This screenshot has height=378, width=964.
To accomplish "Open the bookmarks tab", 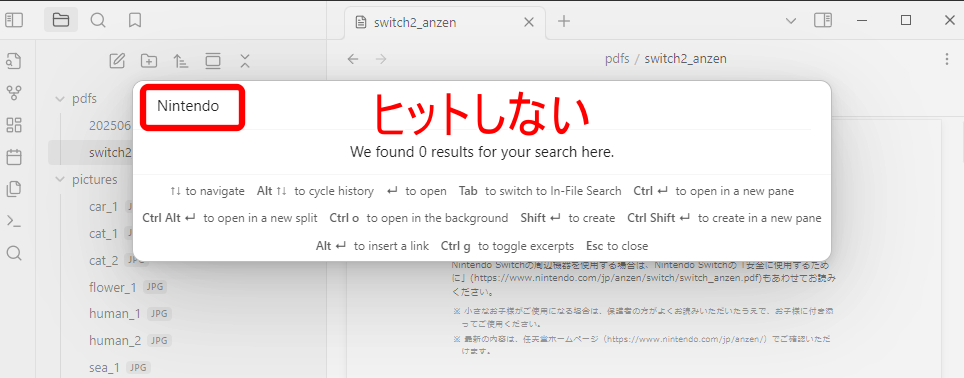I will (x=135, y=20).
